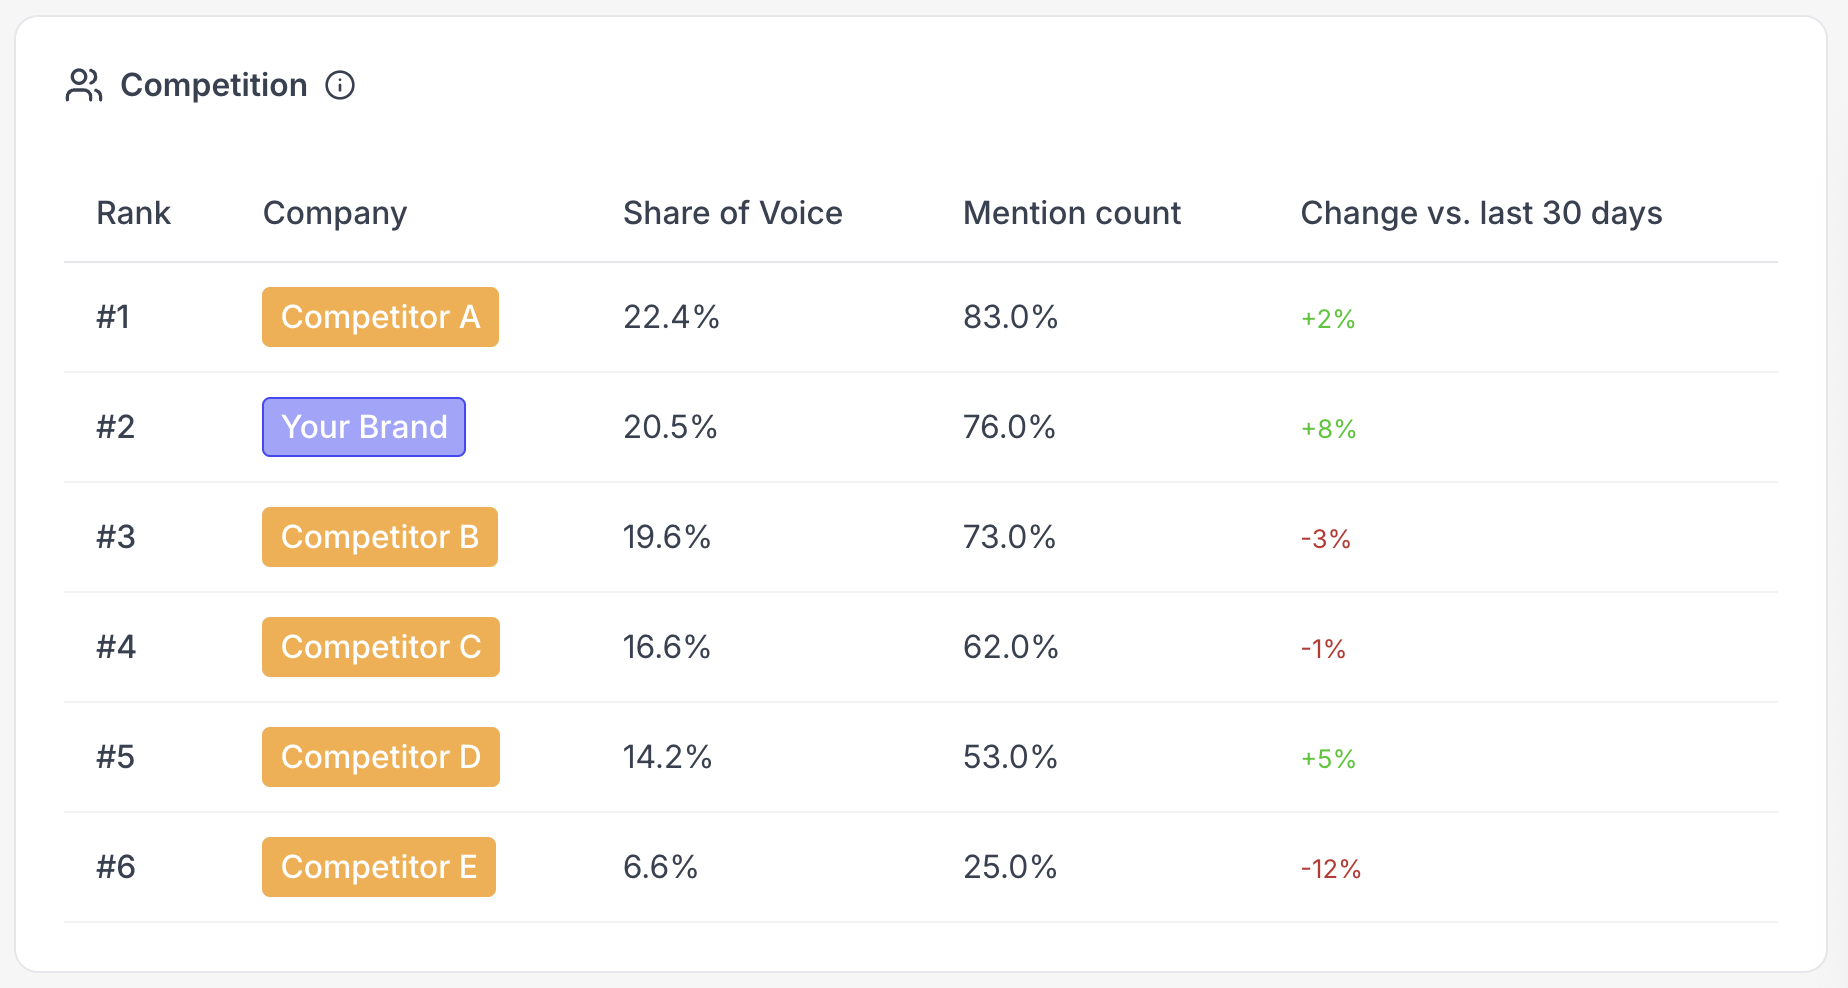1848x988 pixels.
Task: Open the Competitor C company tag
Action: (x=381, y=647)
